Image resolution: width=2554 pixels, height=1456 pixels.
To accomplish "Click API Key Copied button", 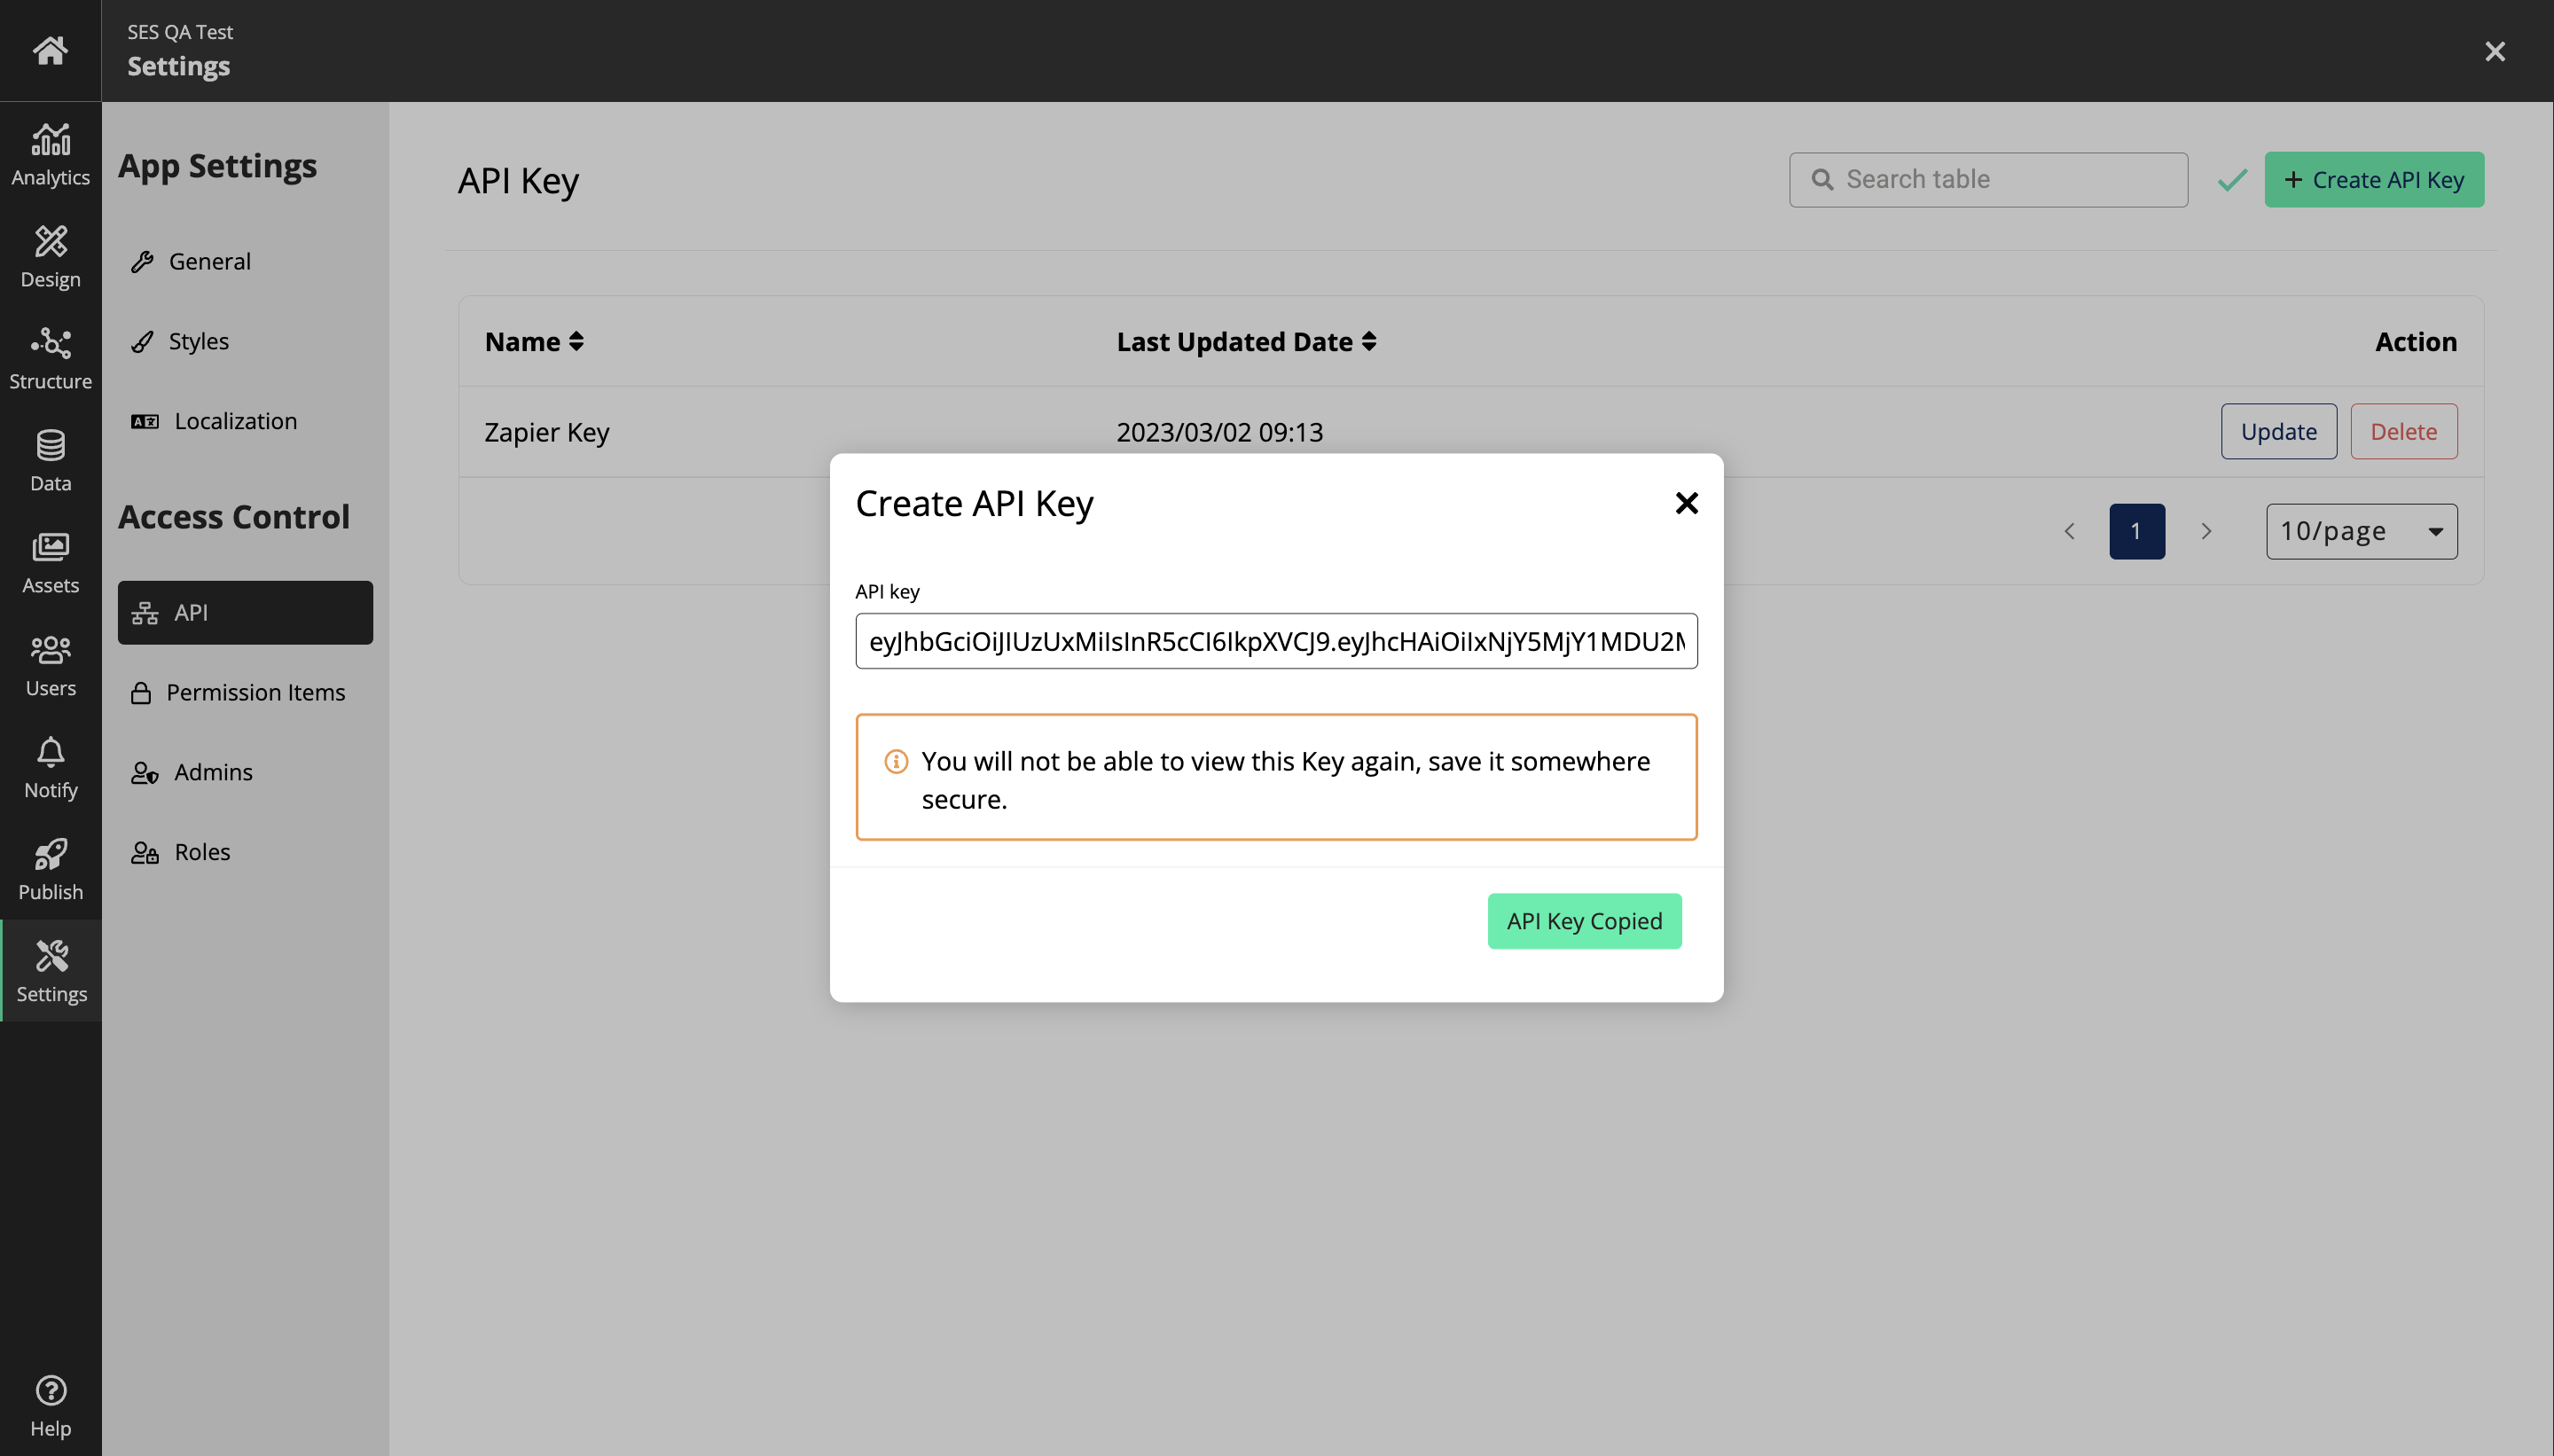I will (1584, 921).
